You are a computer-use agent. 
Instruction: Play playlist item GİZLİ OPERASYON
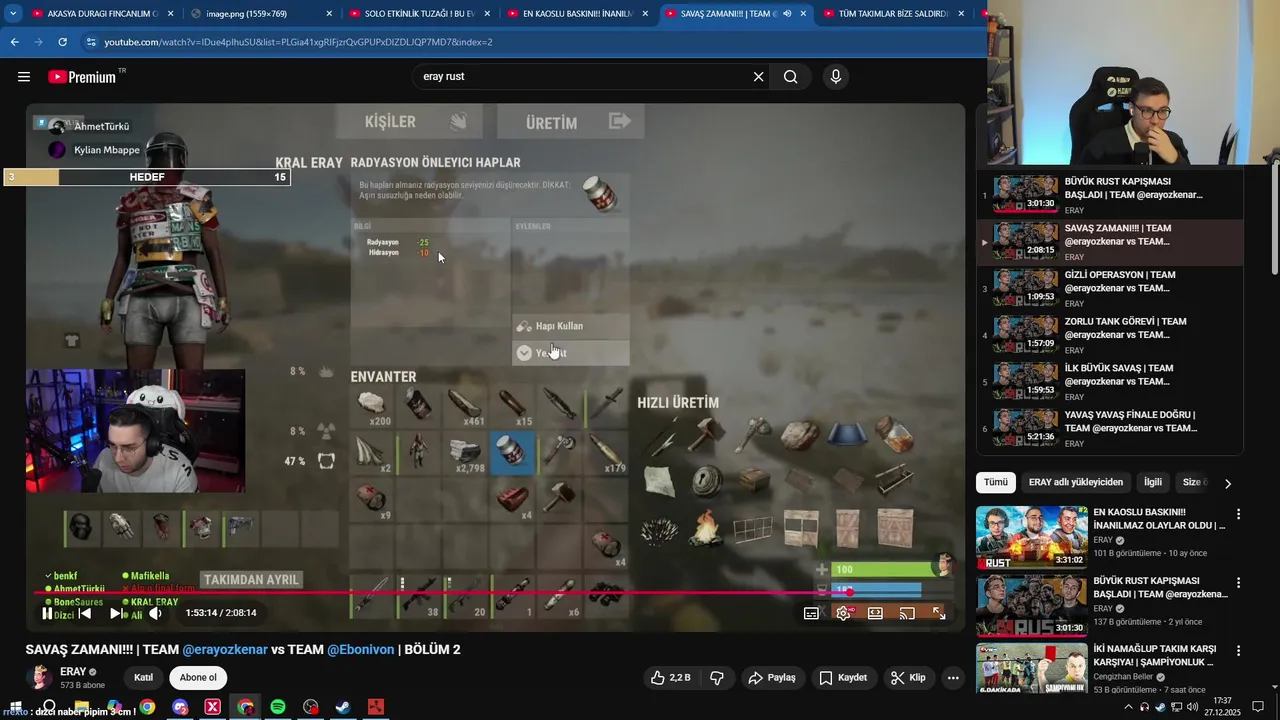coord(1110,289)
